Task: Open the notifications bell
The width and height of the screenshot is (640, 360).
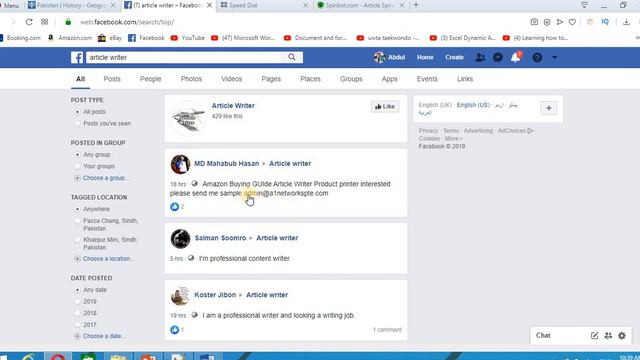Action: (516, 57)
